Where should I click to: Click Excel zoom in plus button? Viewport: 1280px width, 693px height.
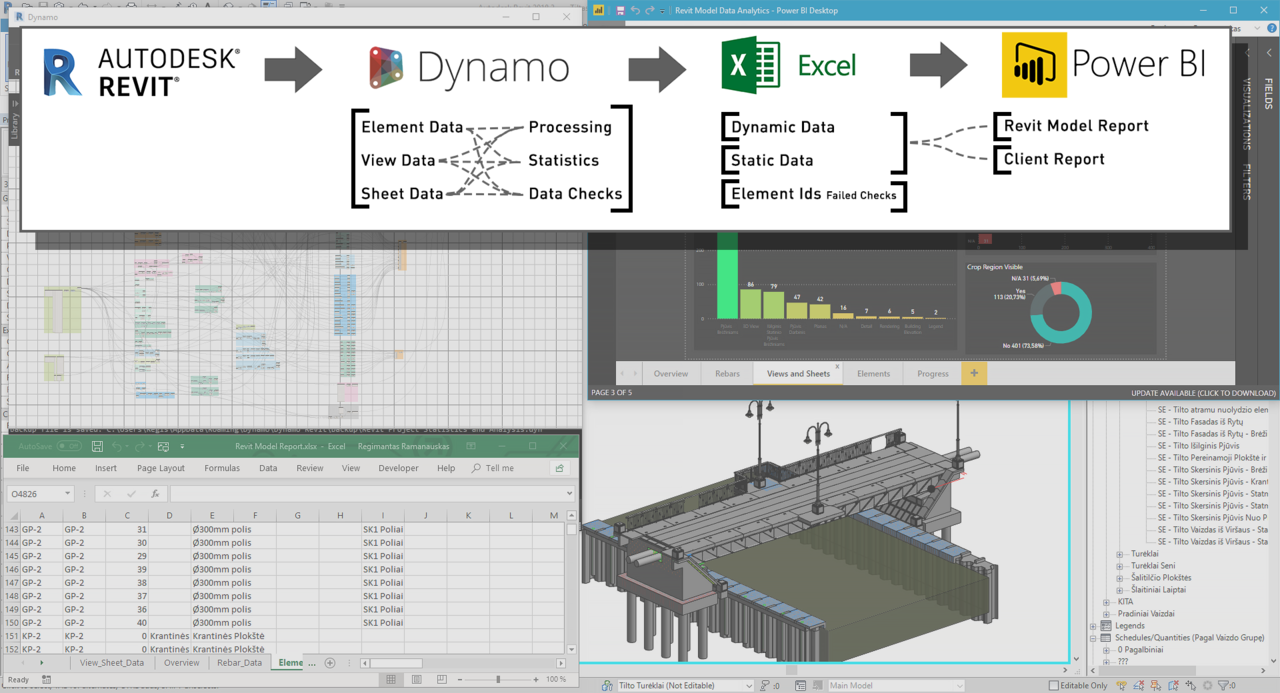coord(536,680)
